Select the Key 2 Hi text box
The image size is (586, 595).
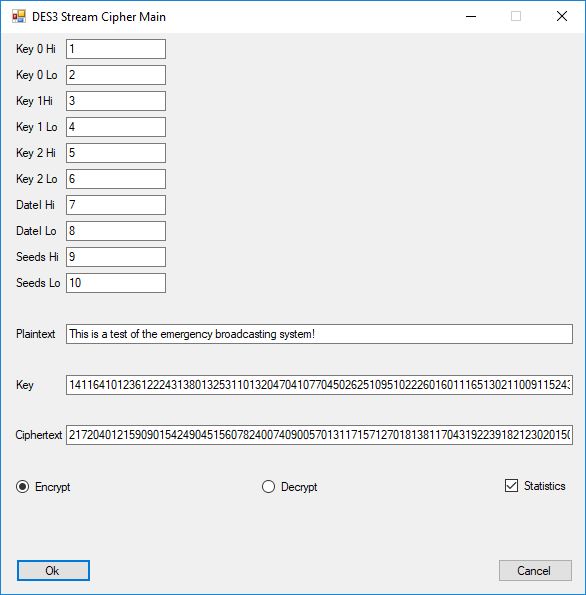coord(116,153)
